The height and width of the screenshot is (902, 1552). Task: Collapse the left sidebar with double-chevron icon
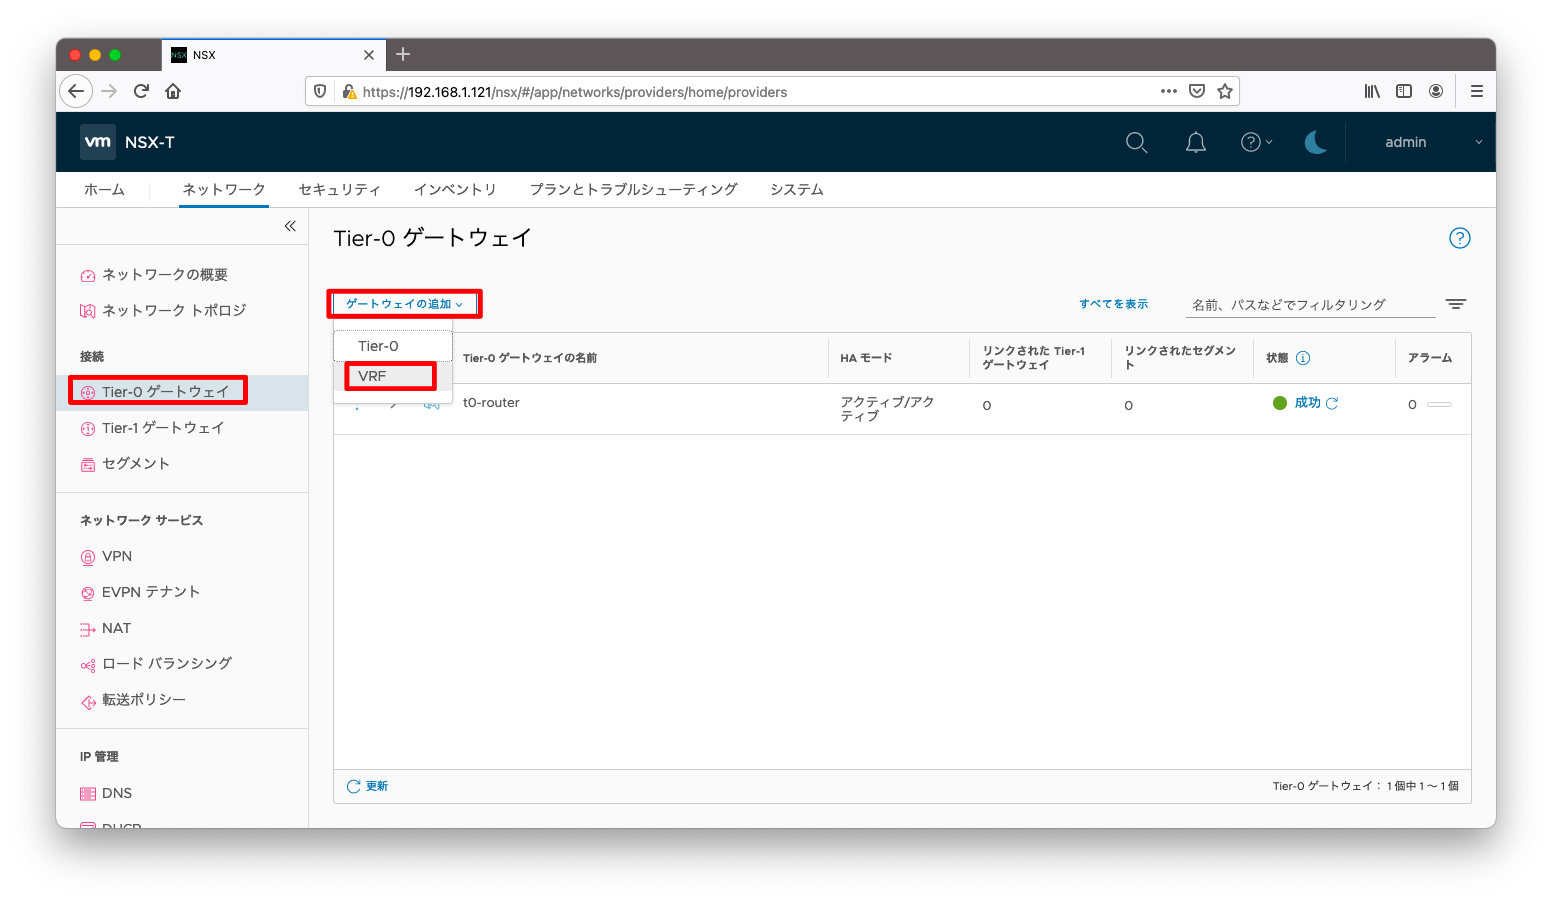pyautogui.click(x=290, y=226)
